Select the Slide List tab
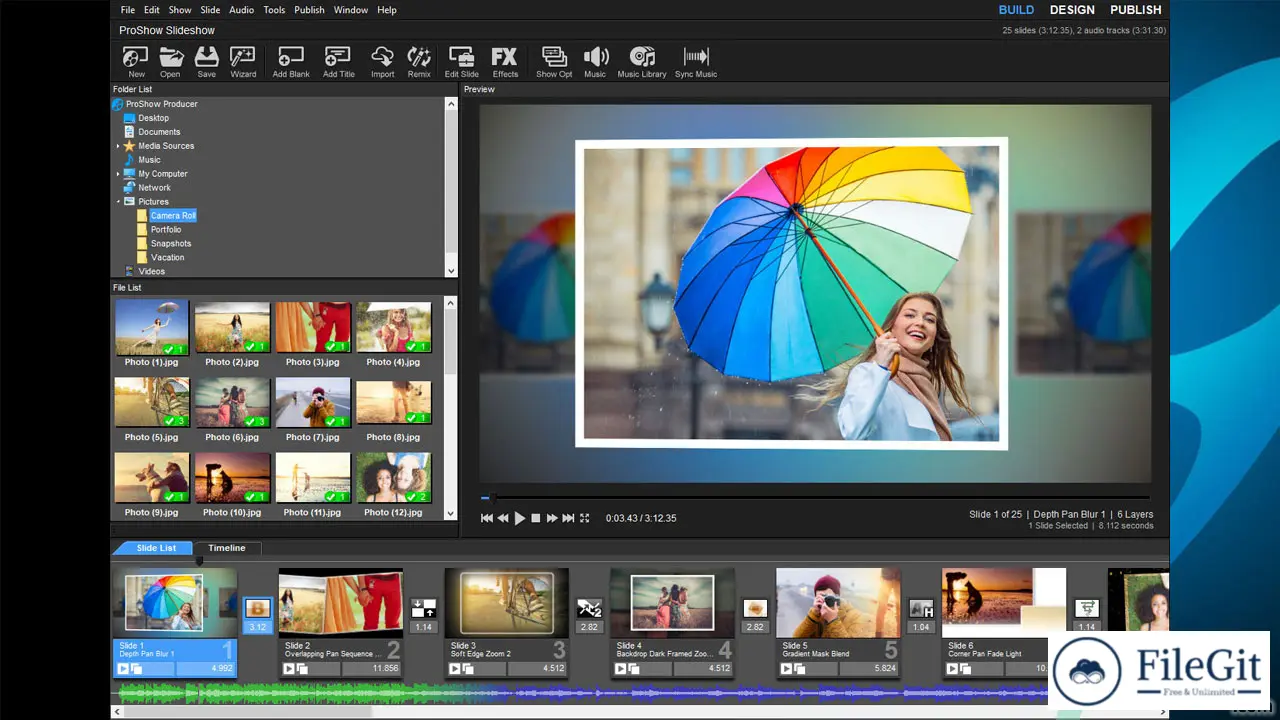Screen dimensions: 1280x720 pyautogui.click(x=156, y=548)
